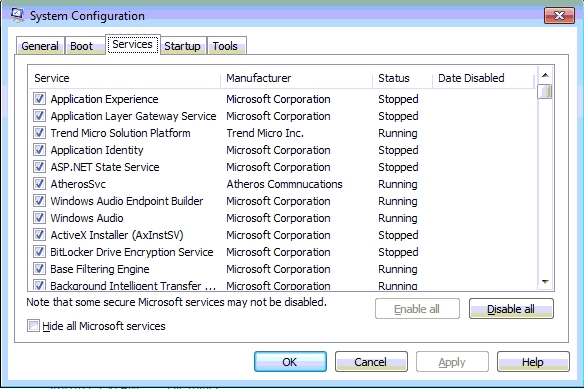Enable Hide all Microsoft services checkbox

(33, 326)
